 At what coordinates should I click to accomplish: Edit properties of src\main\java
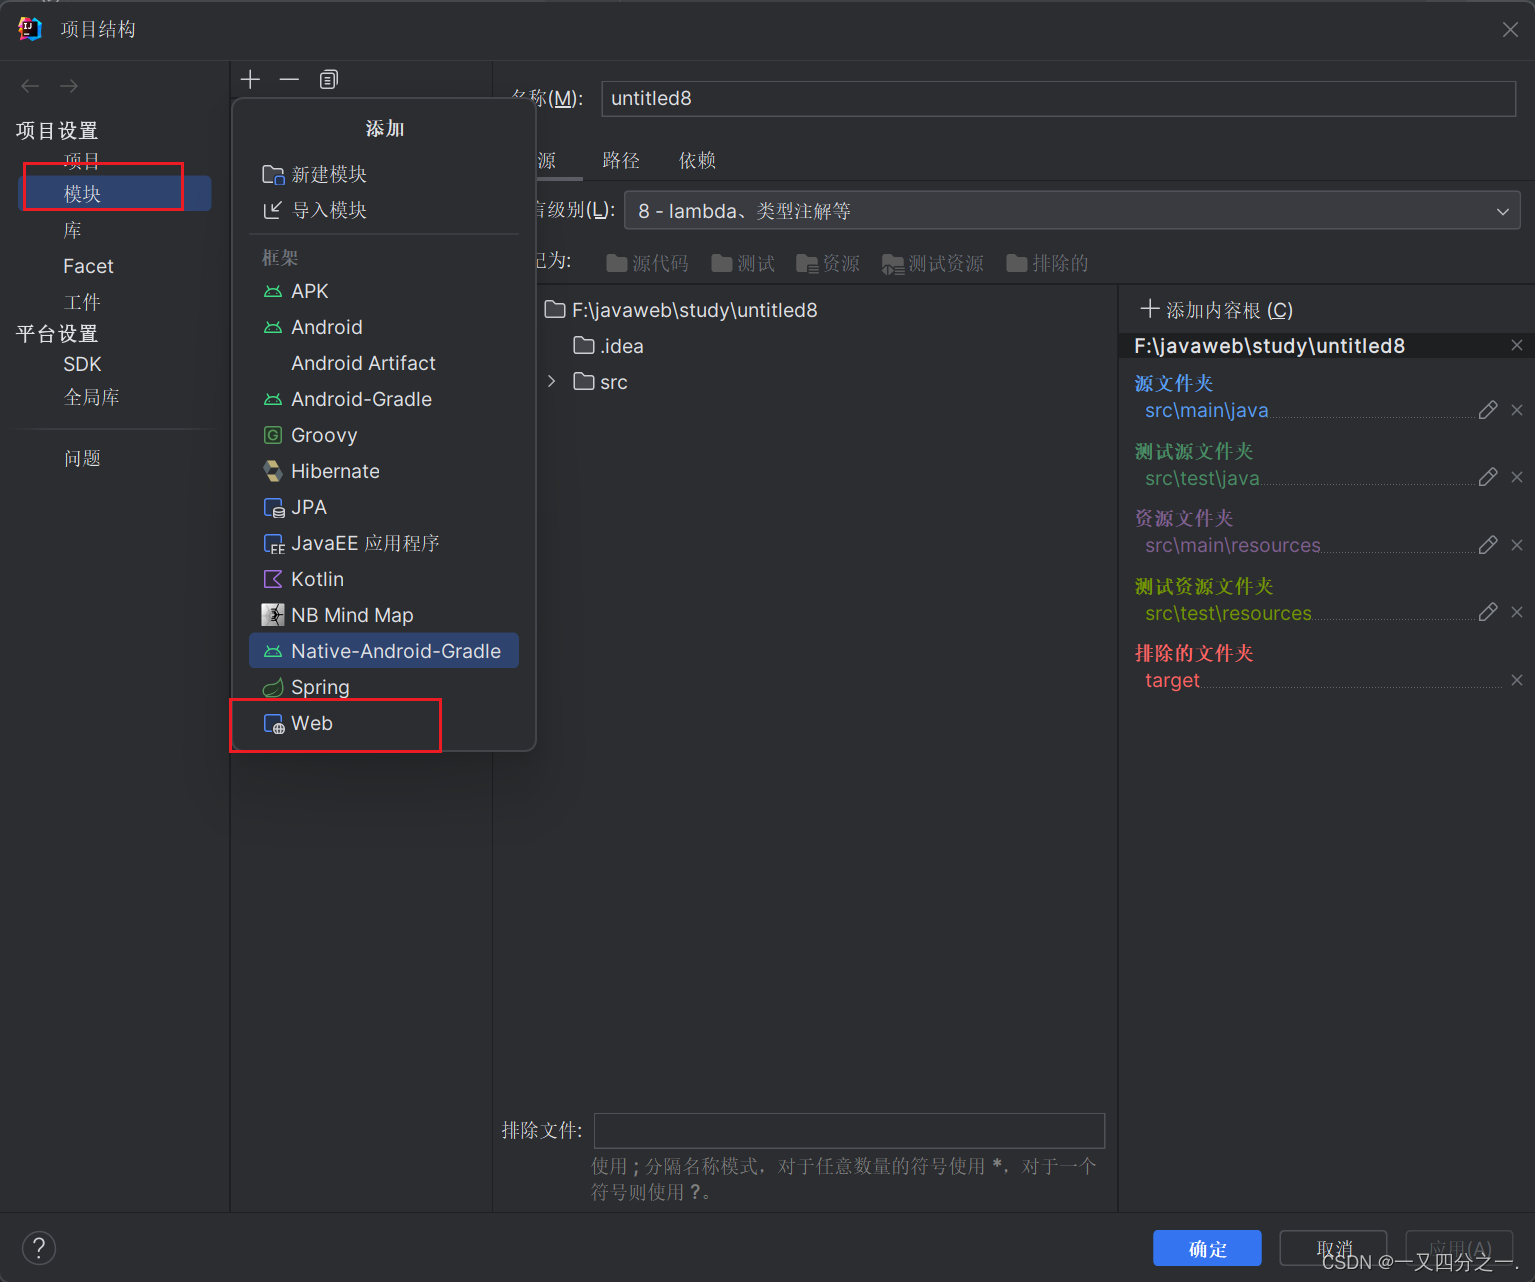tap(1488, 410)
